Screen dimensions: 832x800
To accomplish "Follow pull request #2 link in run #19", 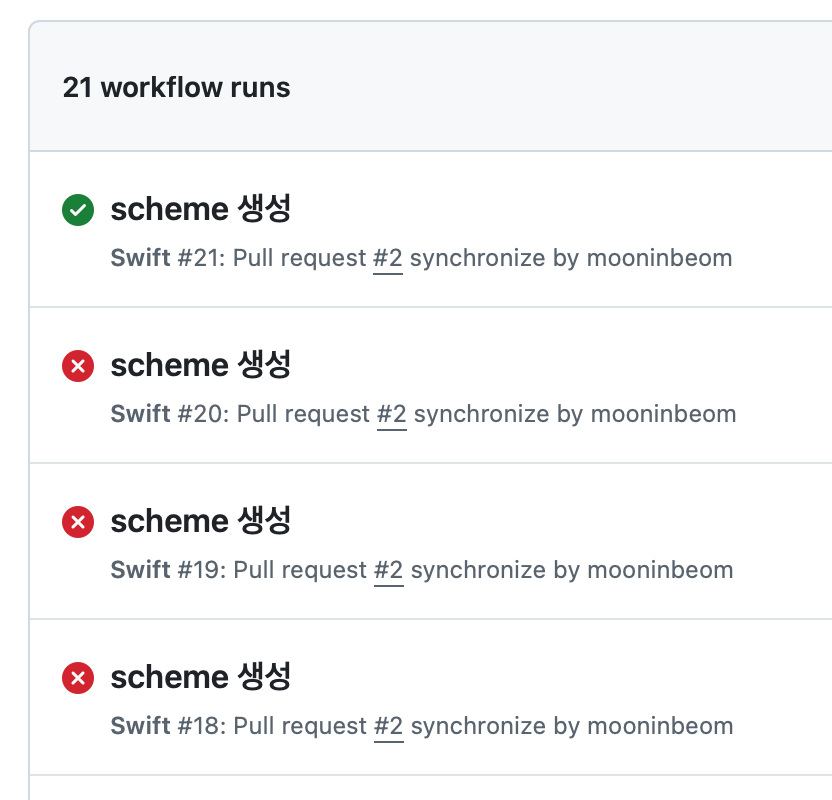I will pyautogui.click(x=388, y=570).
